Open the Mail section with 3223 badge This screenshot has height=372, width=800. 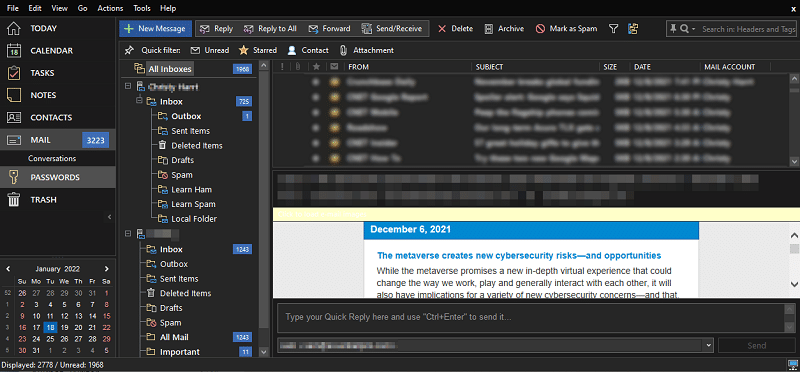(x=58, y=140)
